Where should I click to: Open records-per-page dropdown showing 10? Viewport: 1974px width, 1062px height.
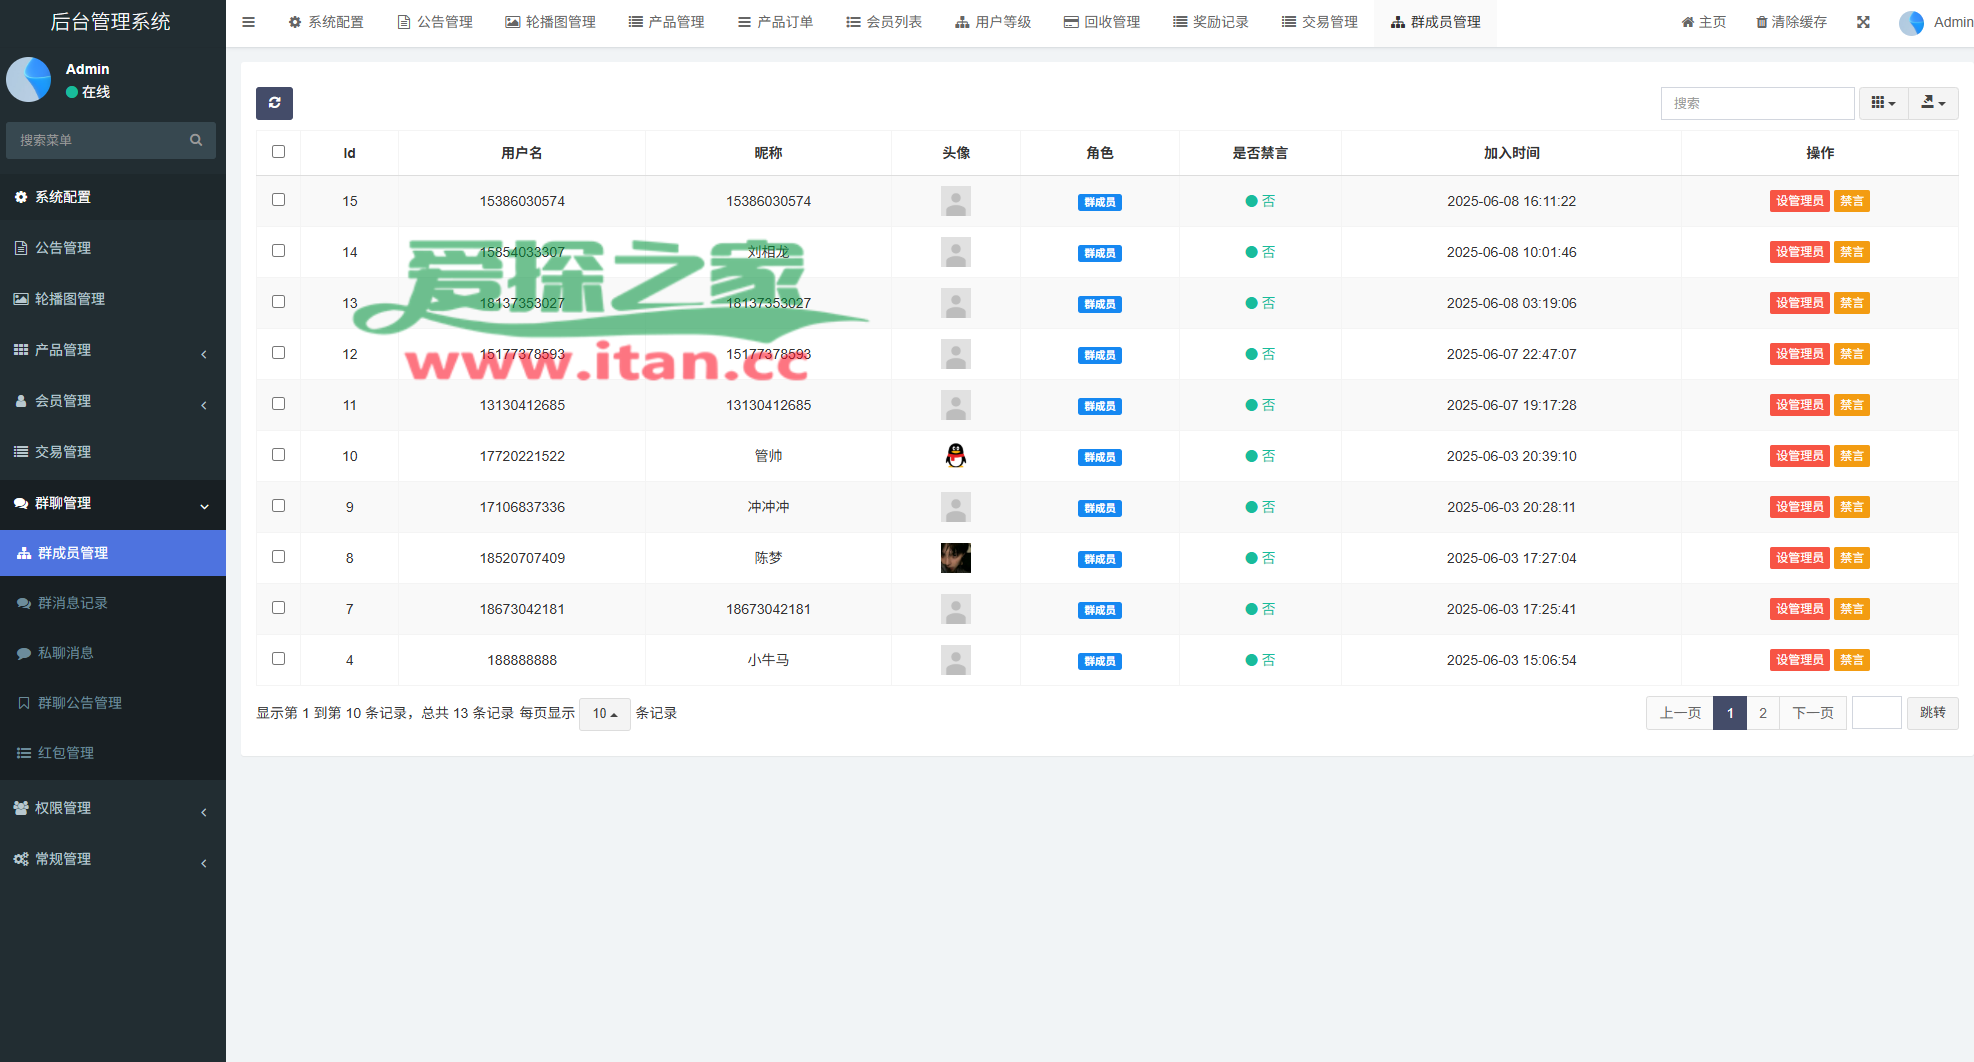604,714
